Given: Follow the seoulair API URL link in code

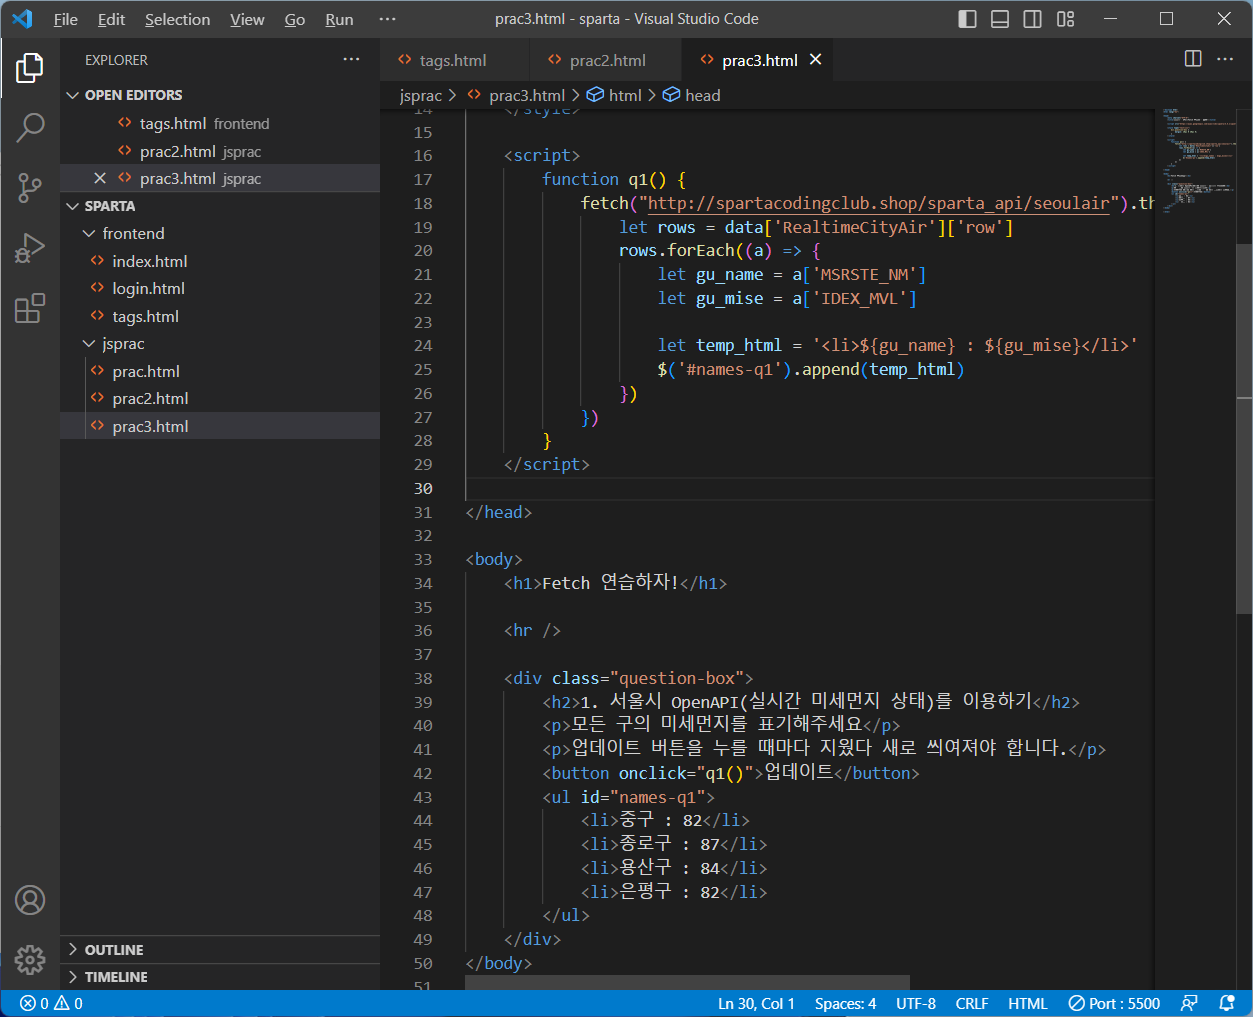Looking at the screenshot, I should [x=879, y=203].
